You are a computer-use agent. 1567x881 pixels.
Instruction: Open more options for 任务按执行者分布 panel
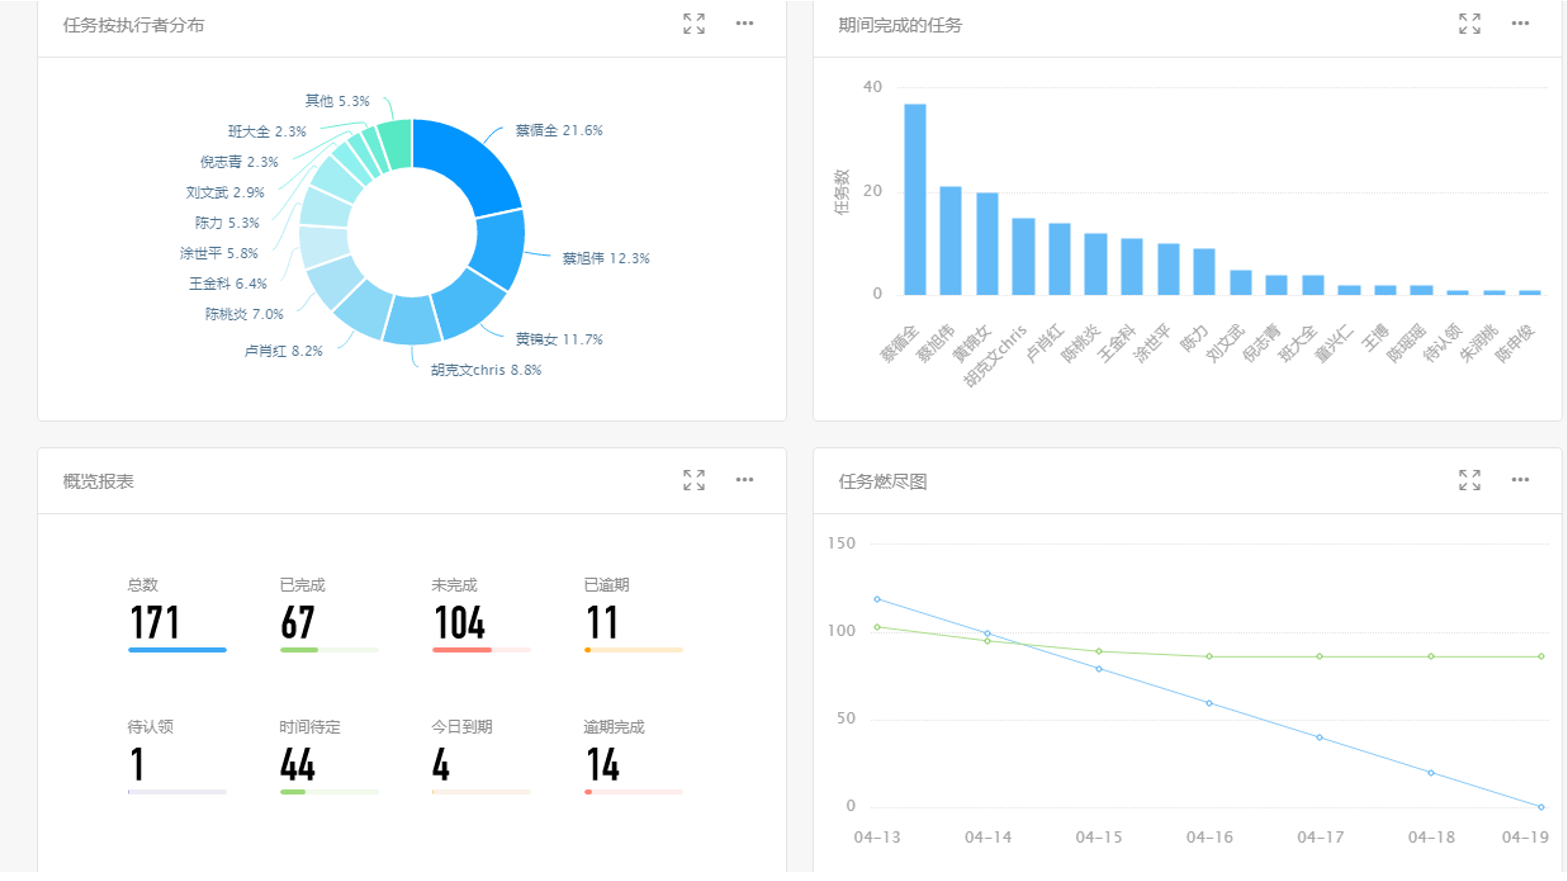coord(745,24)
